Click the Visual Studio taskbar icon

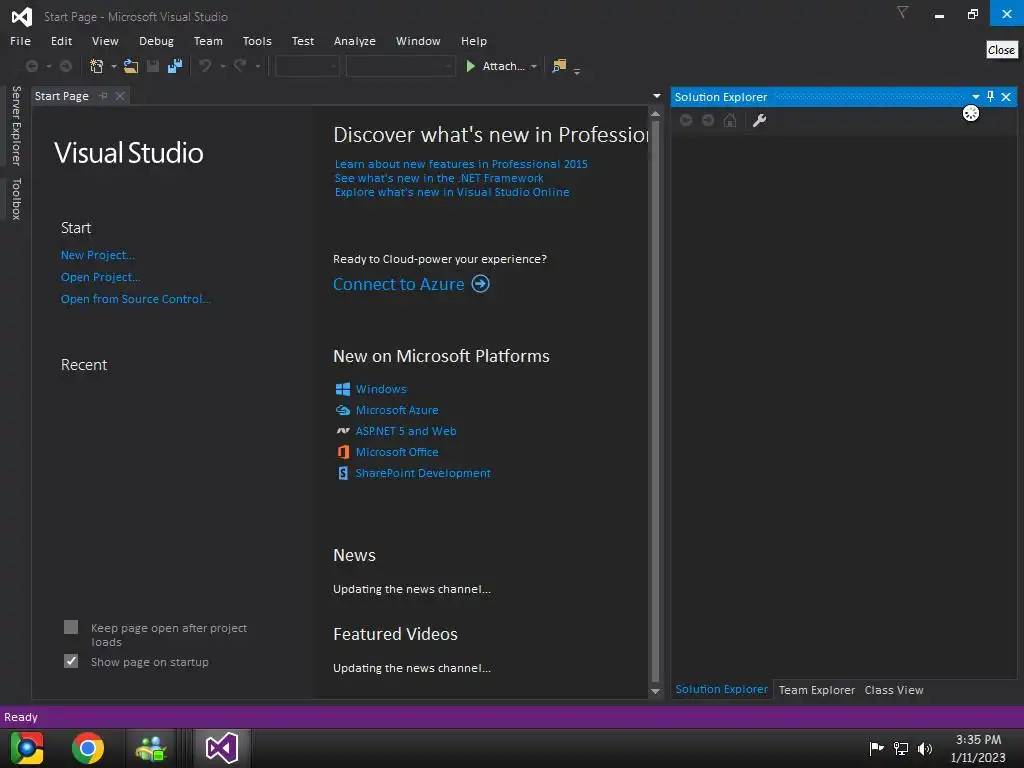tap(222, 748)
